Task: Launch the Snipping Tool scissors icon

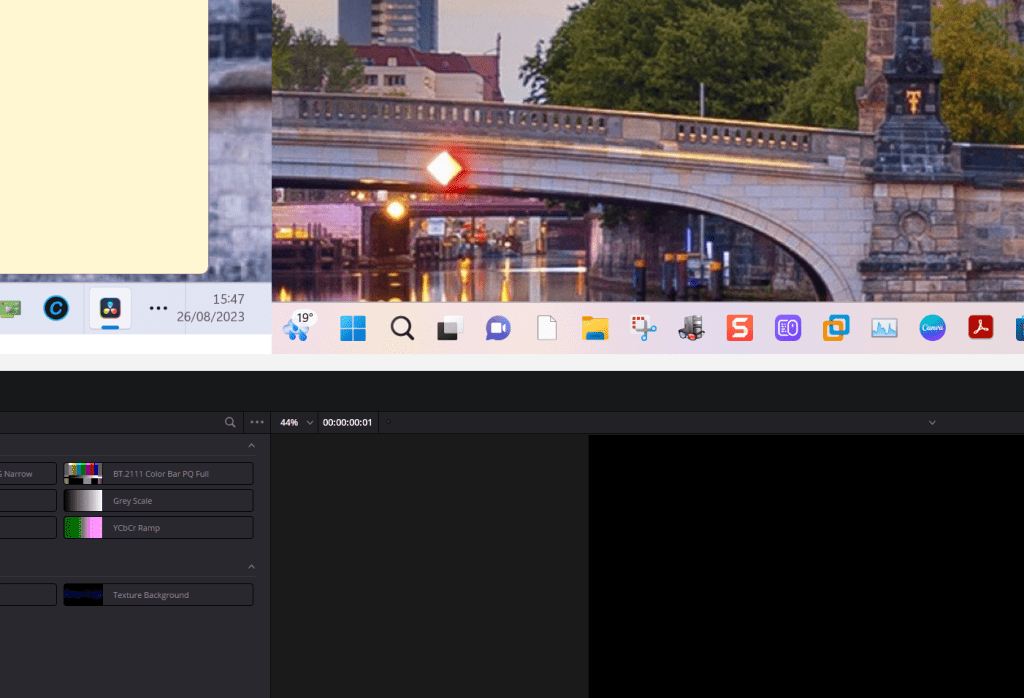Action: (x=643, y=328)
